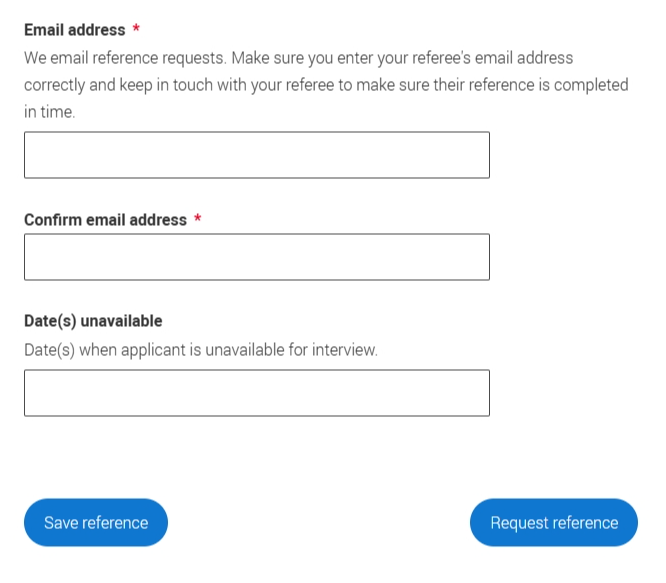Activate the Date(s) unavailable input field
The width and height of the screenshot is (666, 583).
[x=257, y=393]
